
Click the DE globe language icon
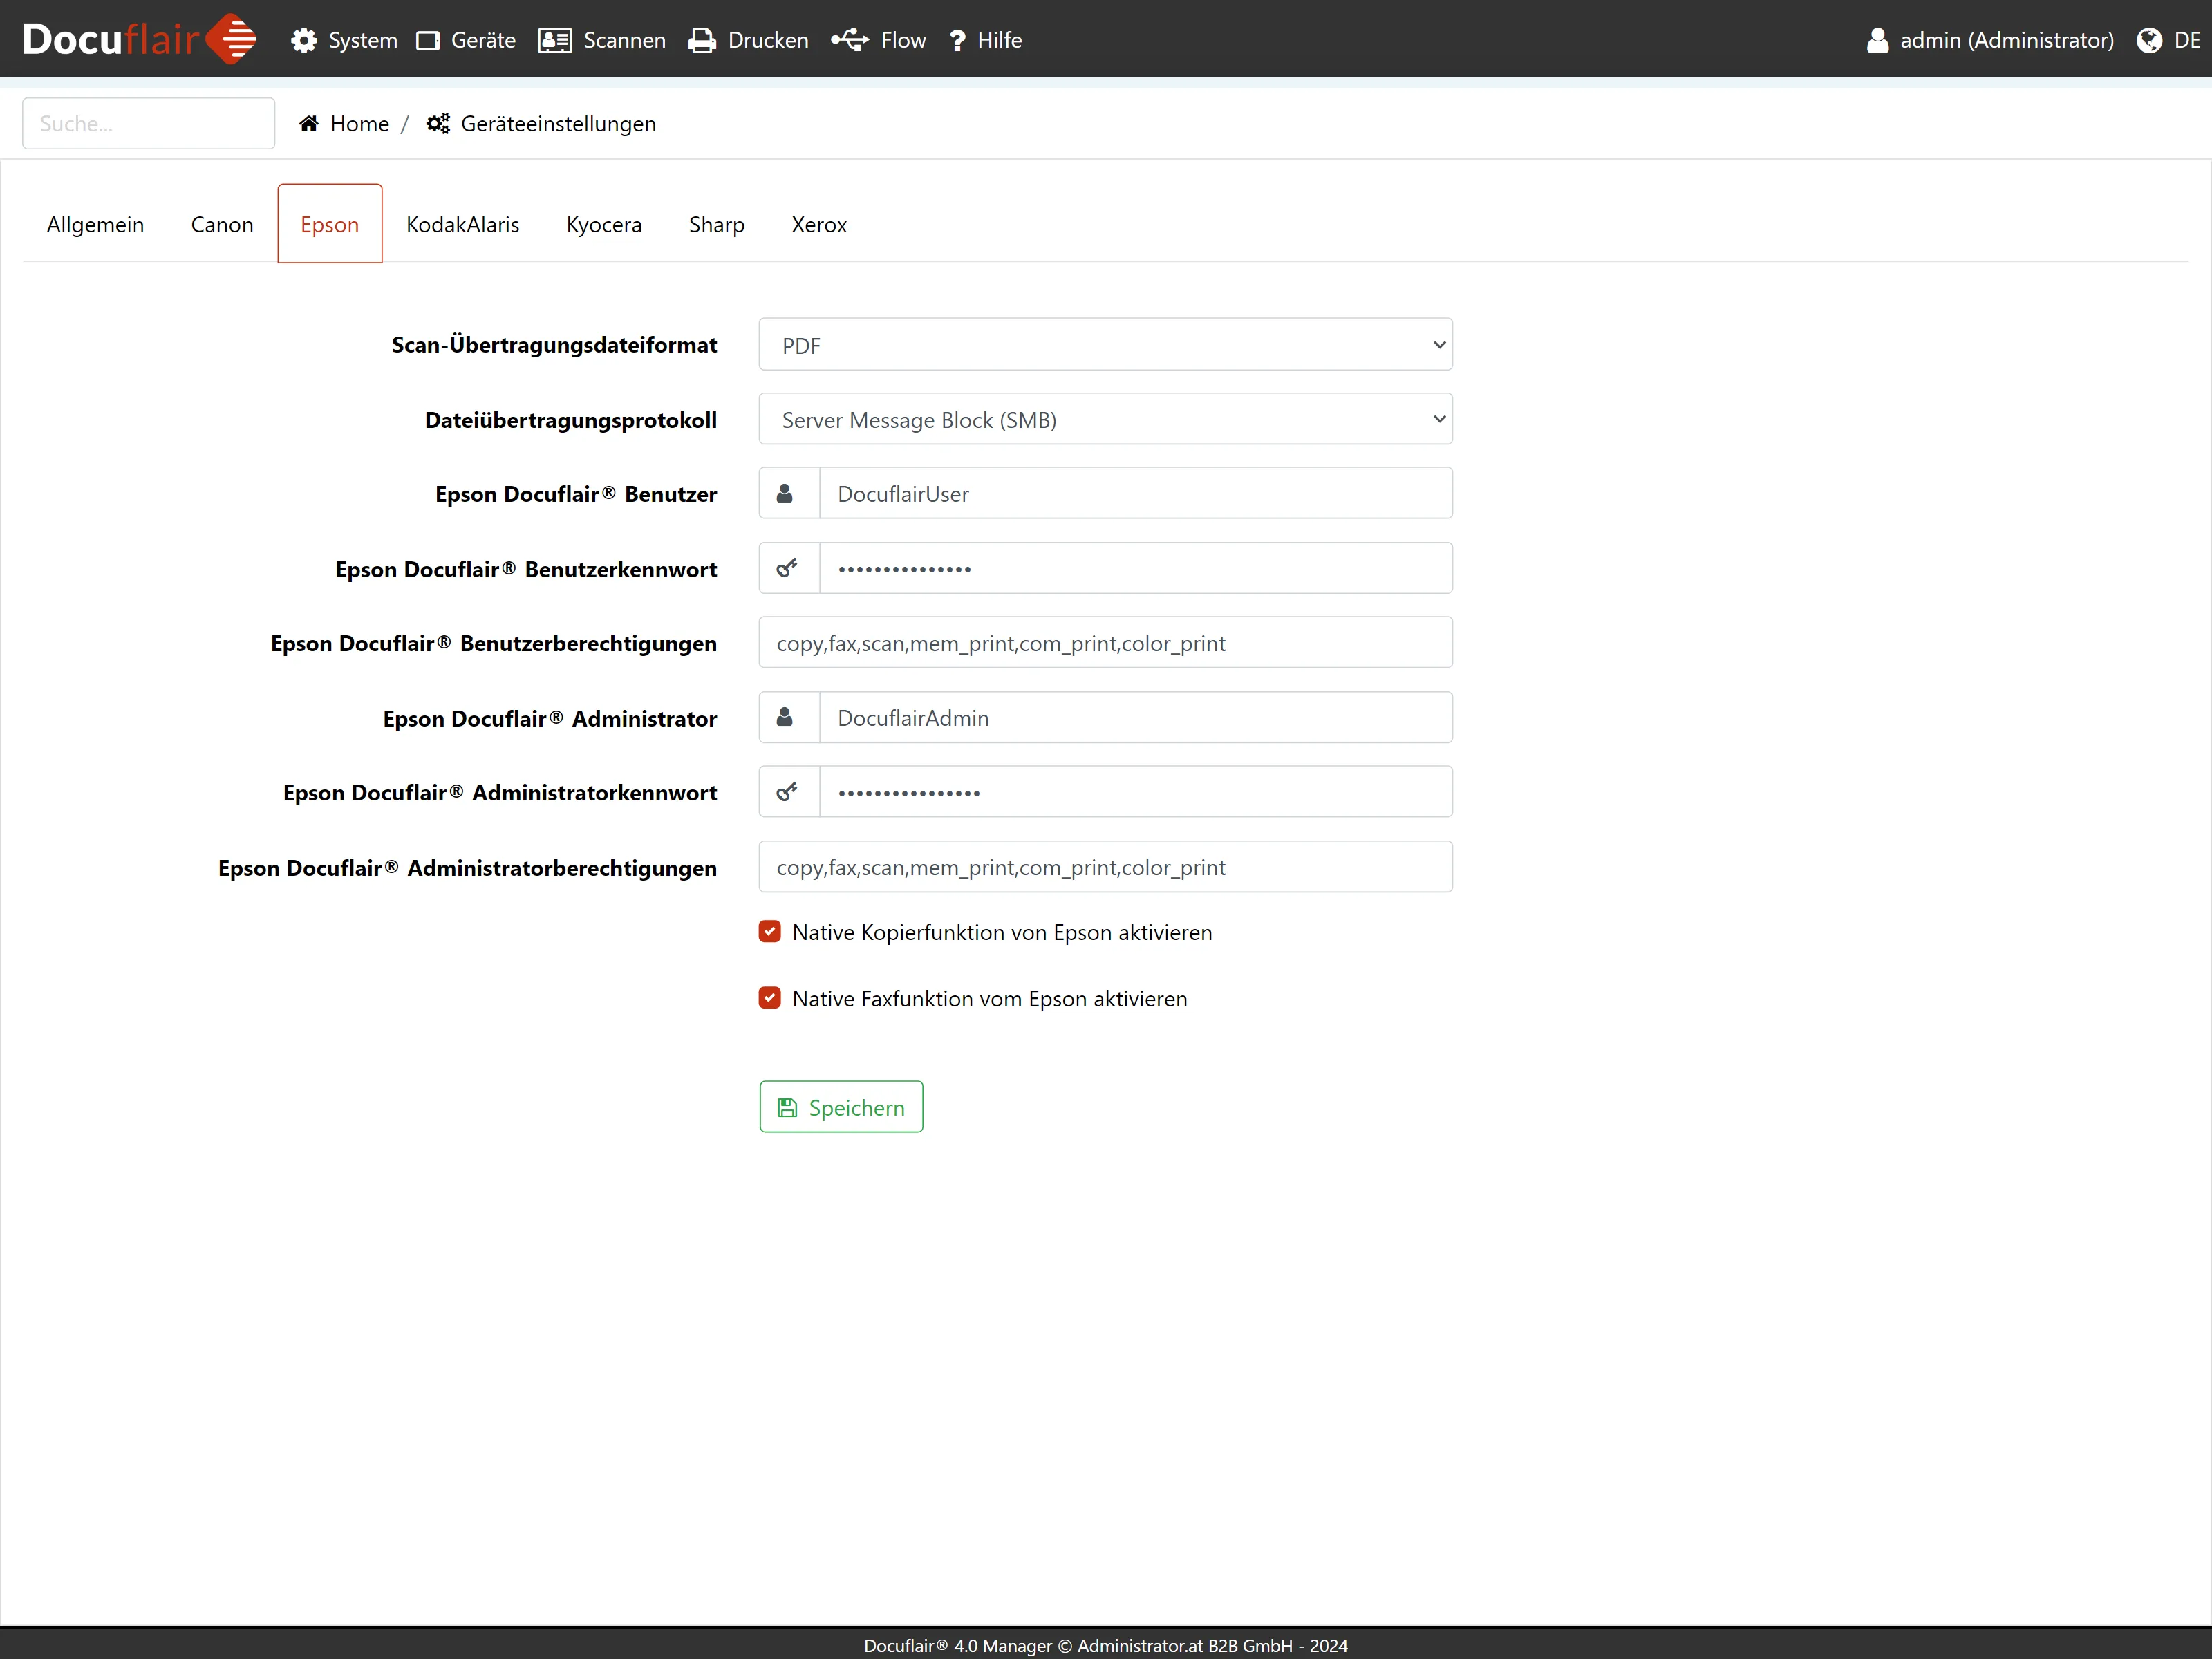tap(2149, 40)
